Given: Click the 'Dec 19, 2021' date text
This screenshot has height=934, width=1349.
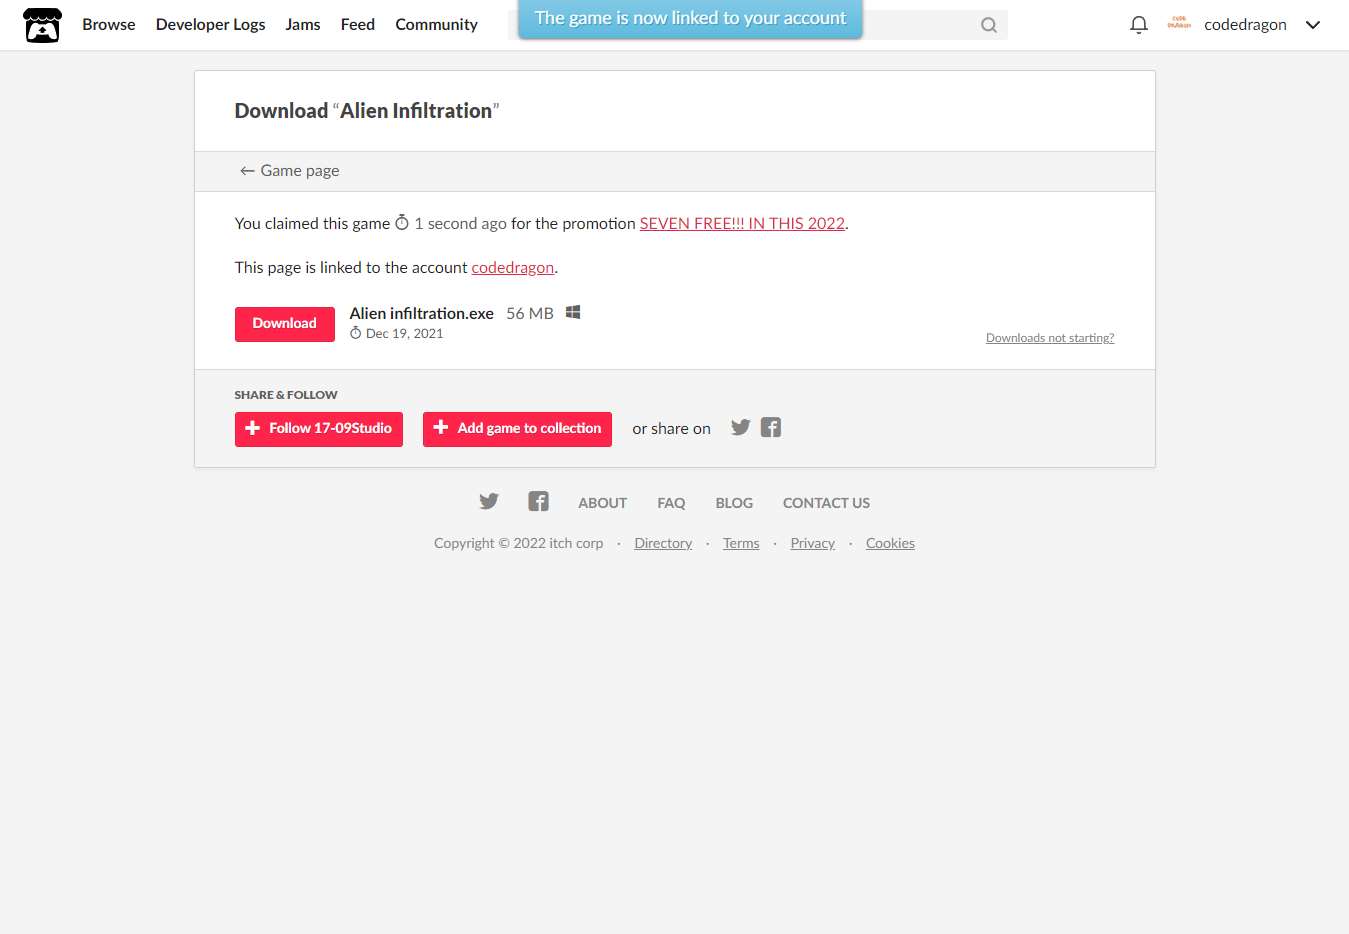Looking at the screenshot, I should (x=405, y=334).
